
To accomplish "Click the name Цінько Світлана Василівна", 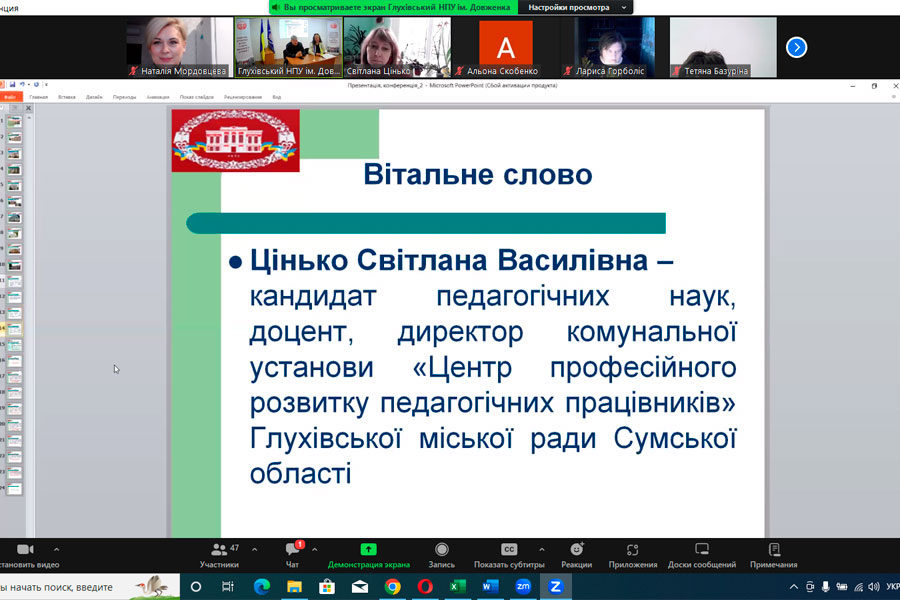I will point(449,260).
